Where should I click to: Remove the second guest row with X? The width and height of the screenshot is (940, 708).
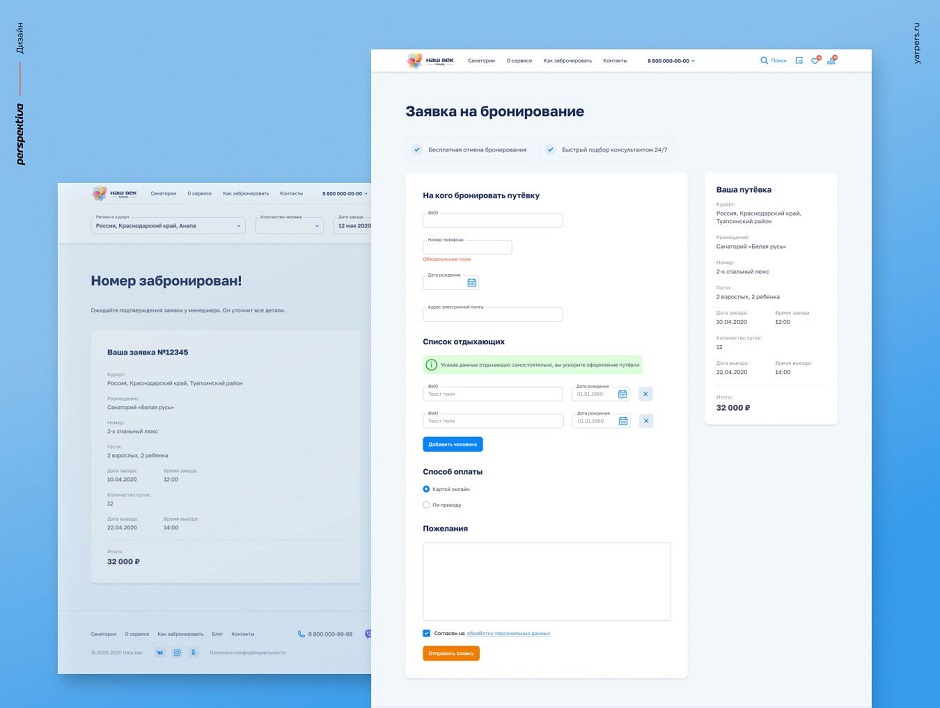tap(646, 421)
